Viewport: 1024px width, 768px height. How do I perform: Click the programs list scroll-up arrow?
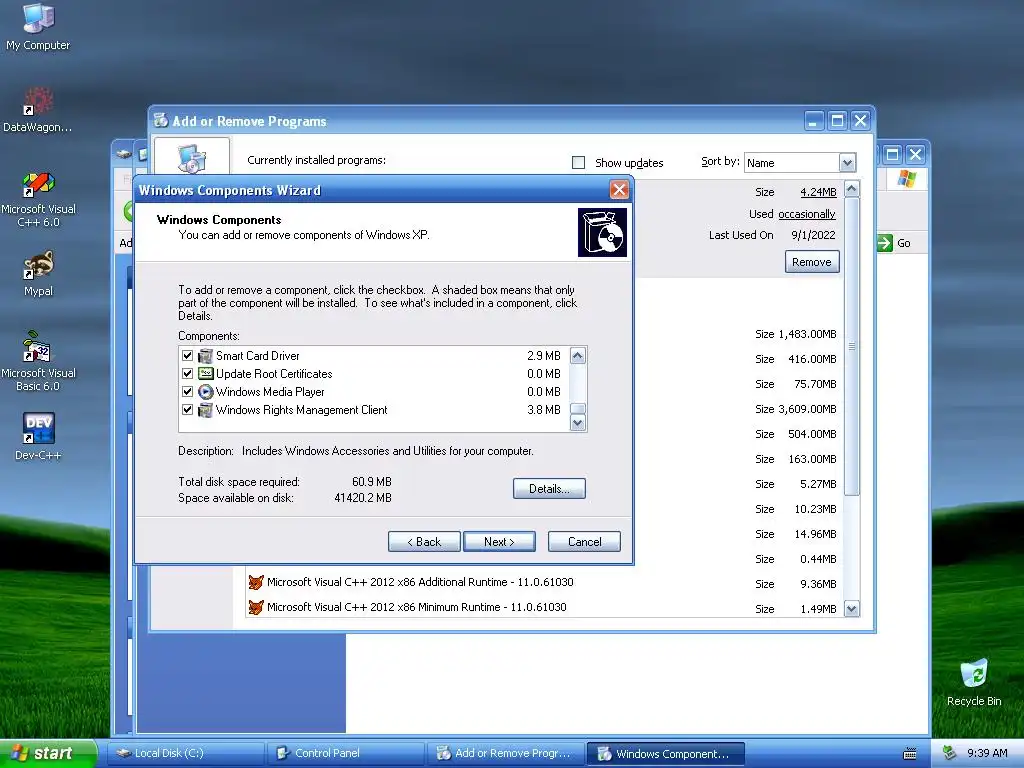852,189
